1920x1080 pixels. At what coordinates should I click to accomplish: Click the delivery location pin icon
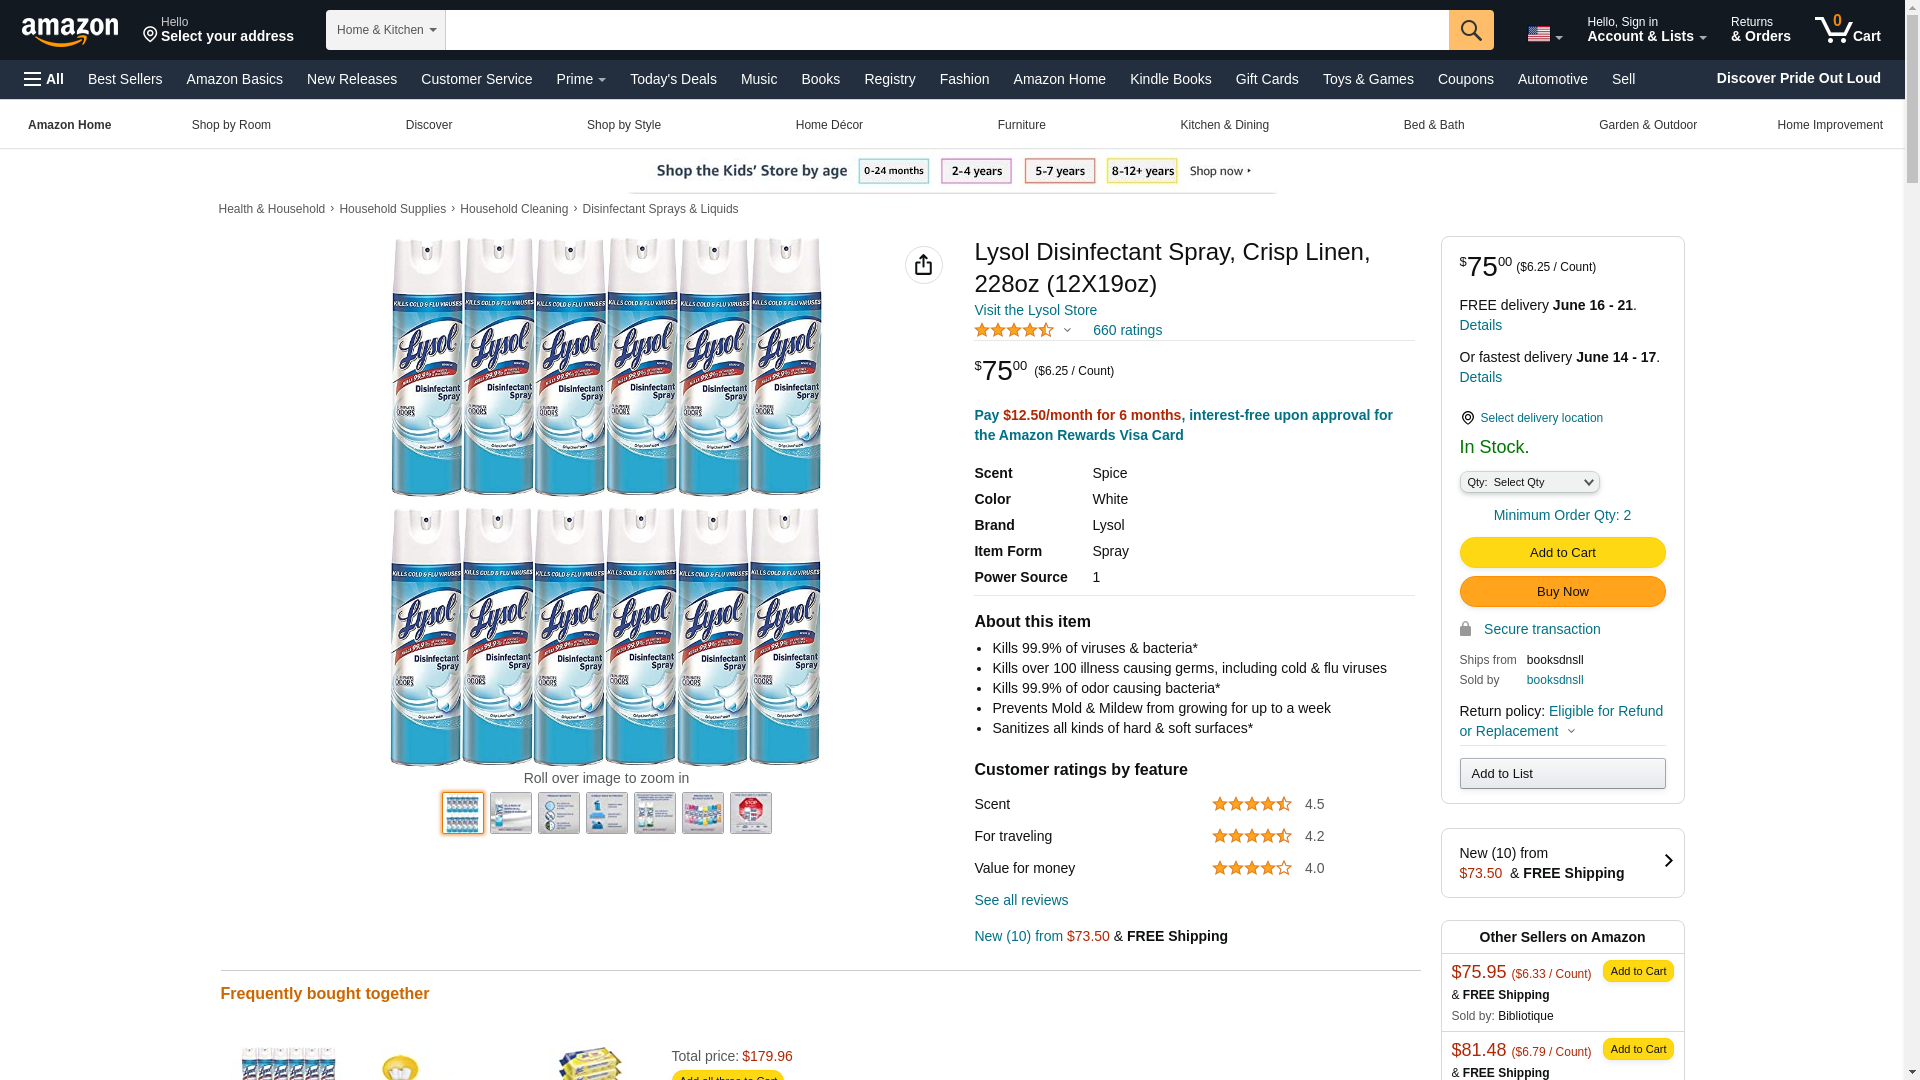(x=1467, y=418)
